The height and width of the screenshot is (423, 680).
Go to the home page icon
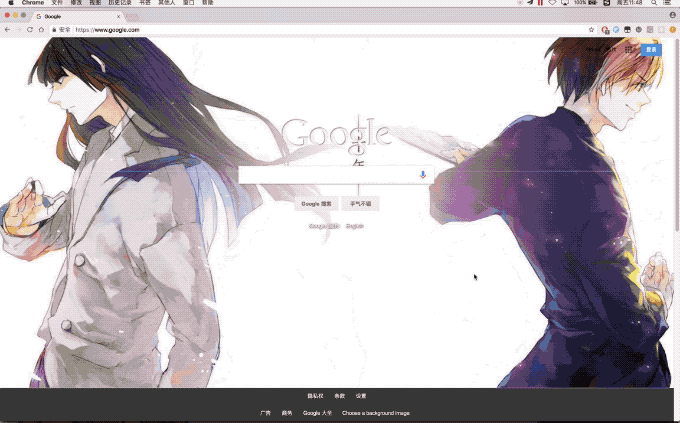click(x=41, y=30)
